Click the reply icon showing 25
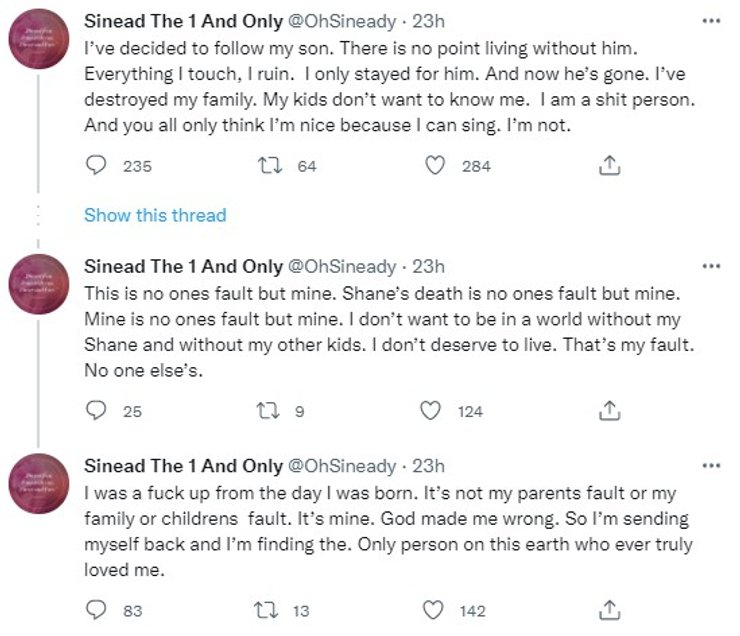This screenshot has height=636, width=740. (x=97, y=410)
